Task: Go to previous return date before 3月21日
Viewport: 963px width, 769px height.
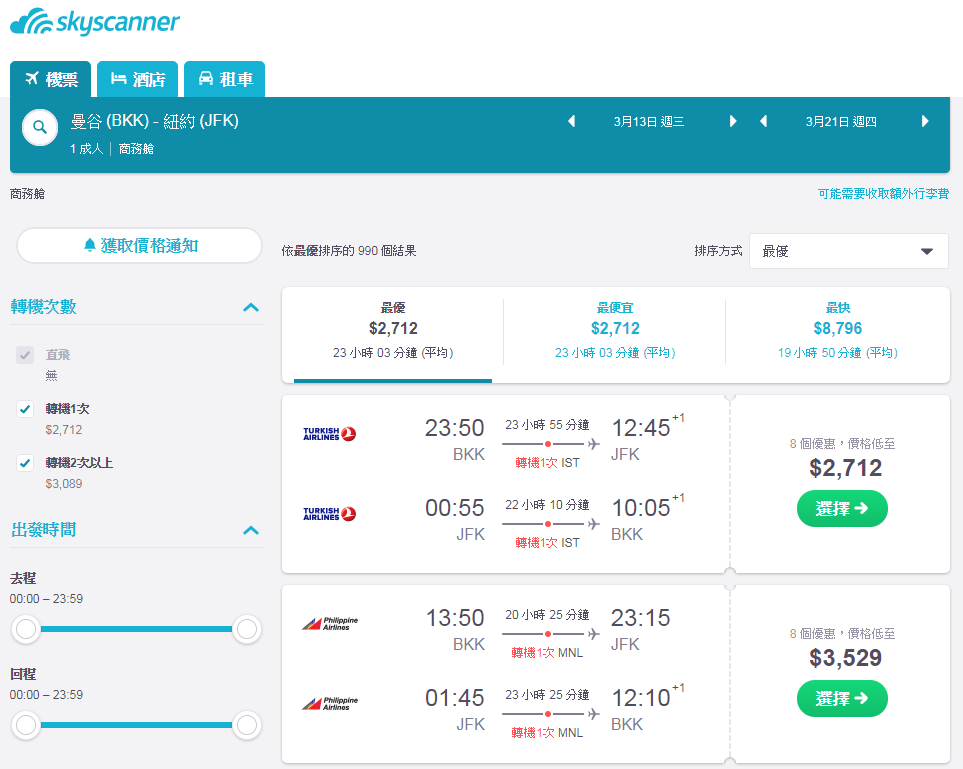Action: [x=763, y=121]
